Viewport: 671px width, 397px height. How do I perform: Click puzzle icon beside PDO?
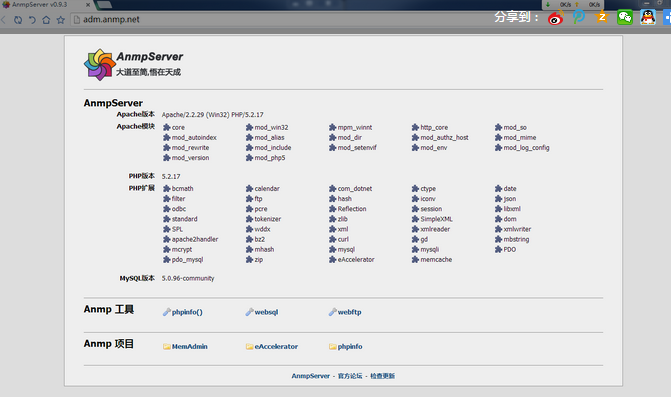(x=498, y=249)
